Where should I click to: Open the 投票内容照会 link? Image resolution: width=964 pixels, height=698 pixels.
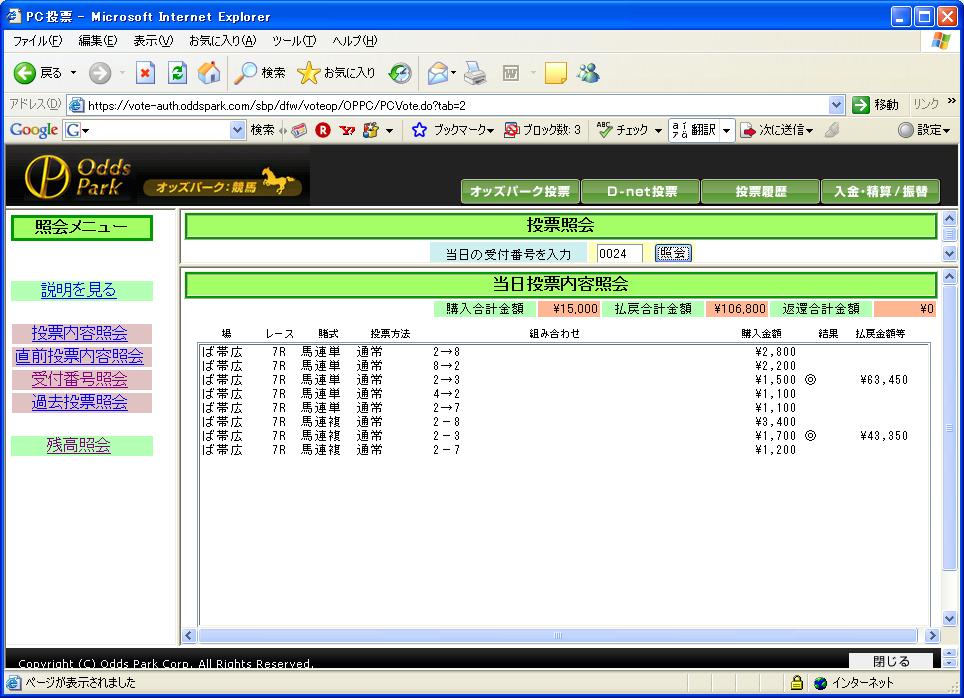(80, 333)
